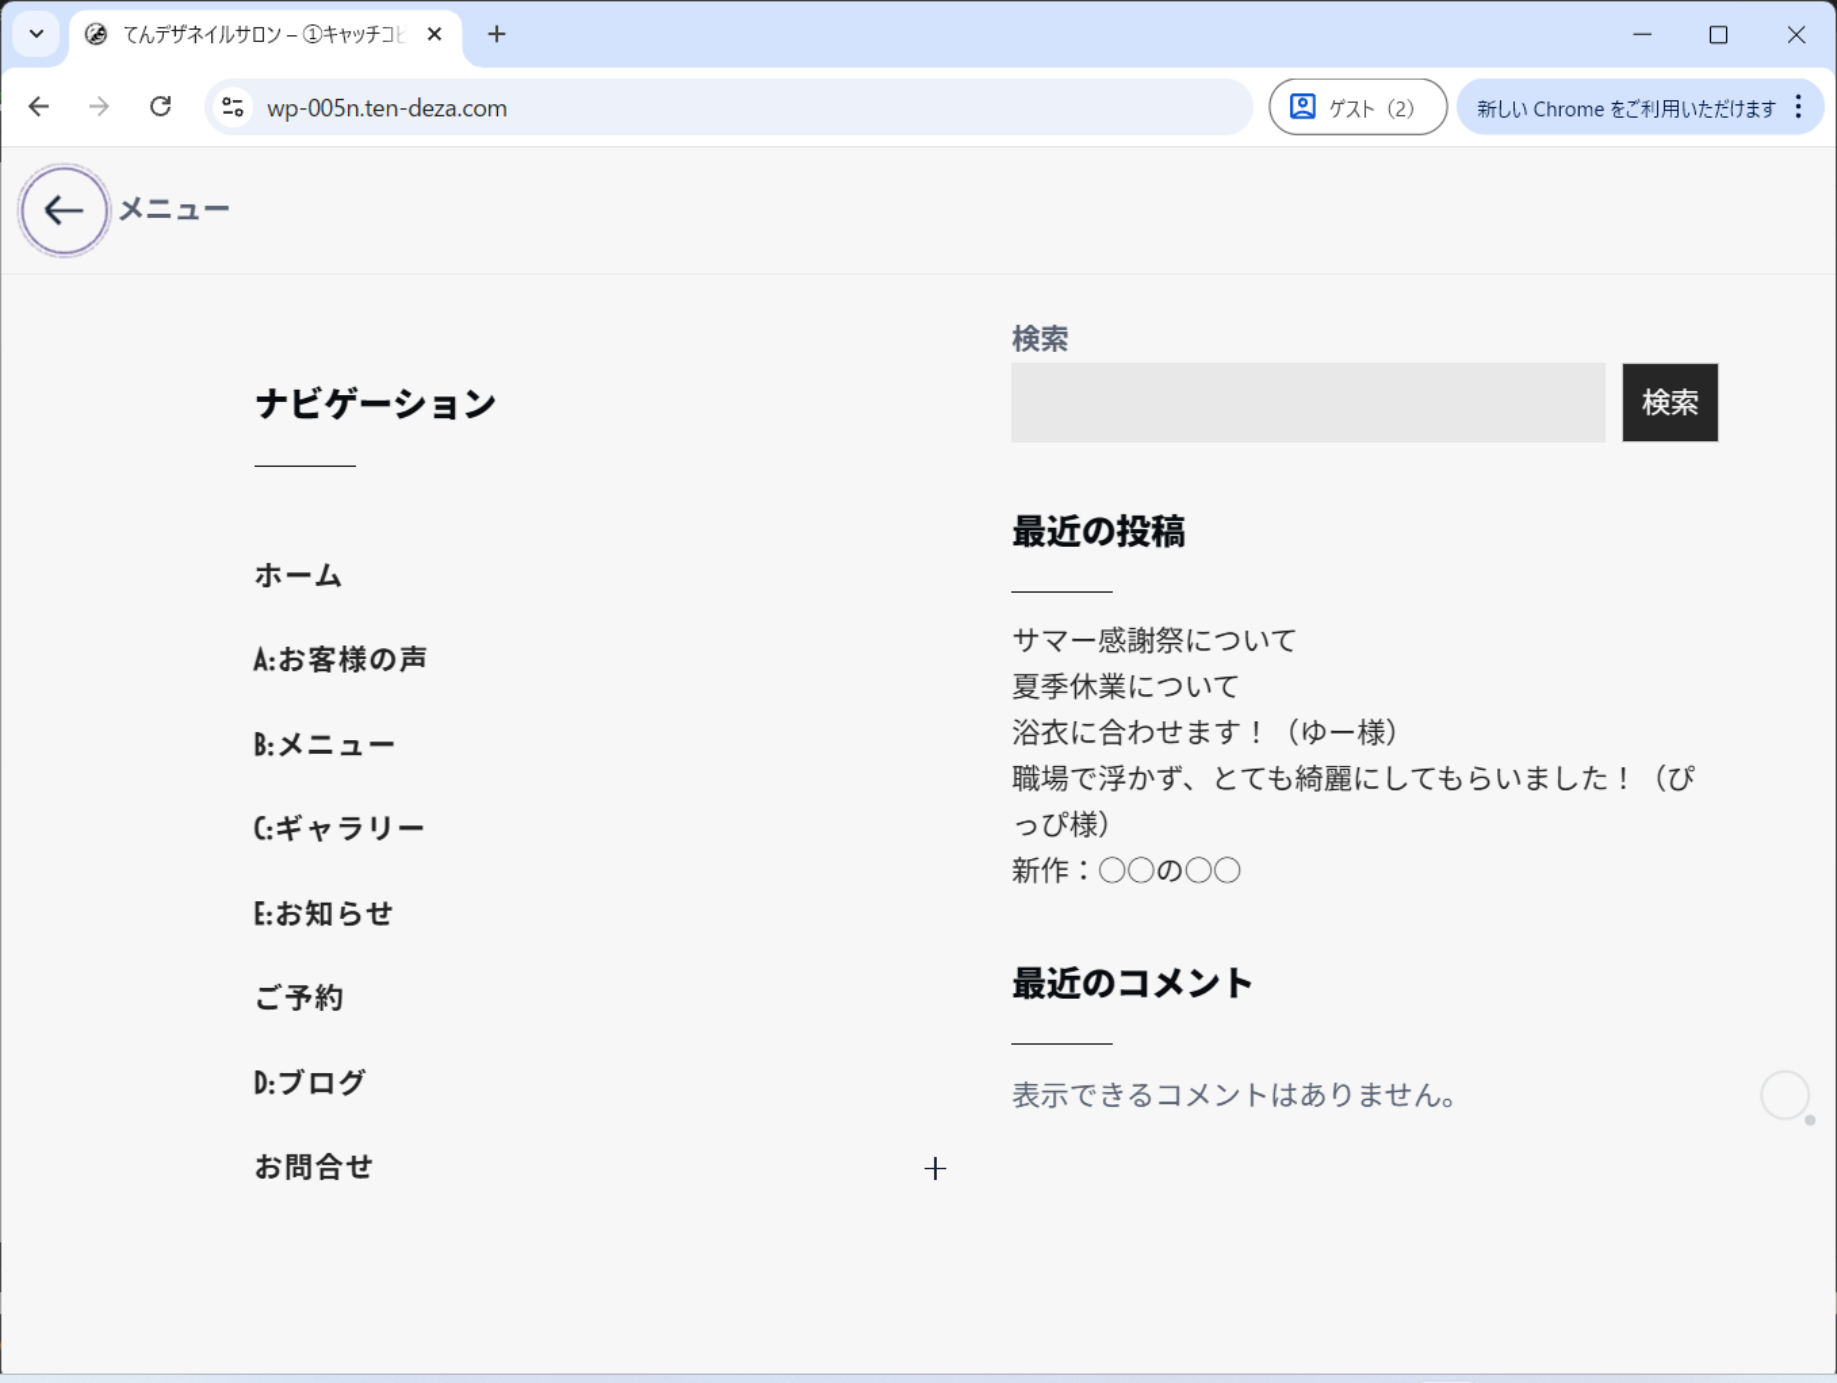Click the guest profile button
The image size is (1837, 1383).
1356,107
